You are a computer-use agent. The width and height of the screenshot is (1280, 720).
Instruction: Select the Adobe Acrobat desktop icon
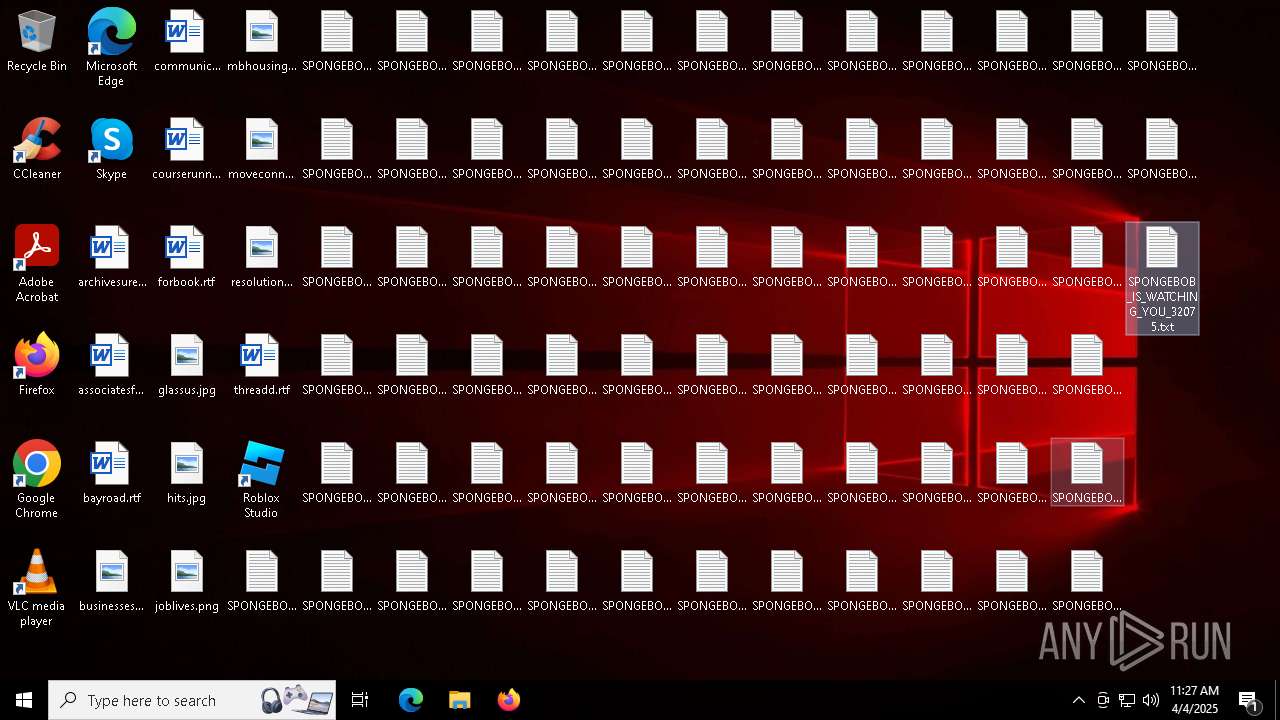(37, 264)
